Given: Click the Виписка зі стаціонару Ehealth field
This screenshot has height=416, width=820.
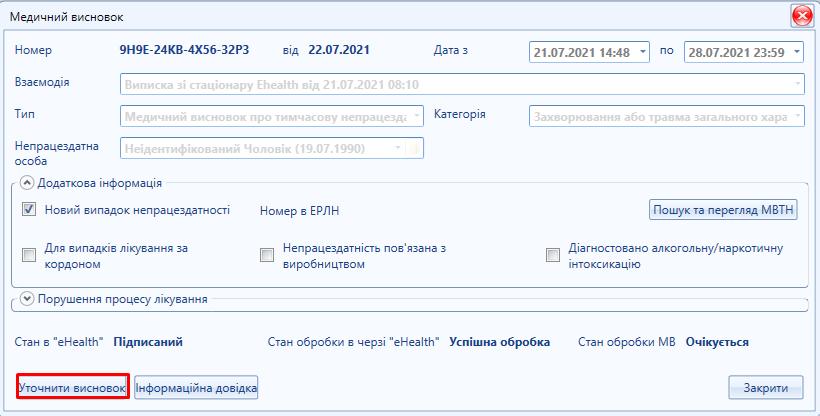Looking at the screenshot, I should pyautogui.click(x=462, y=84).
